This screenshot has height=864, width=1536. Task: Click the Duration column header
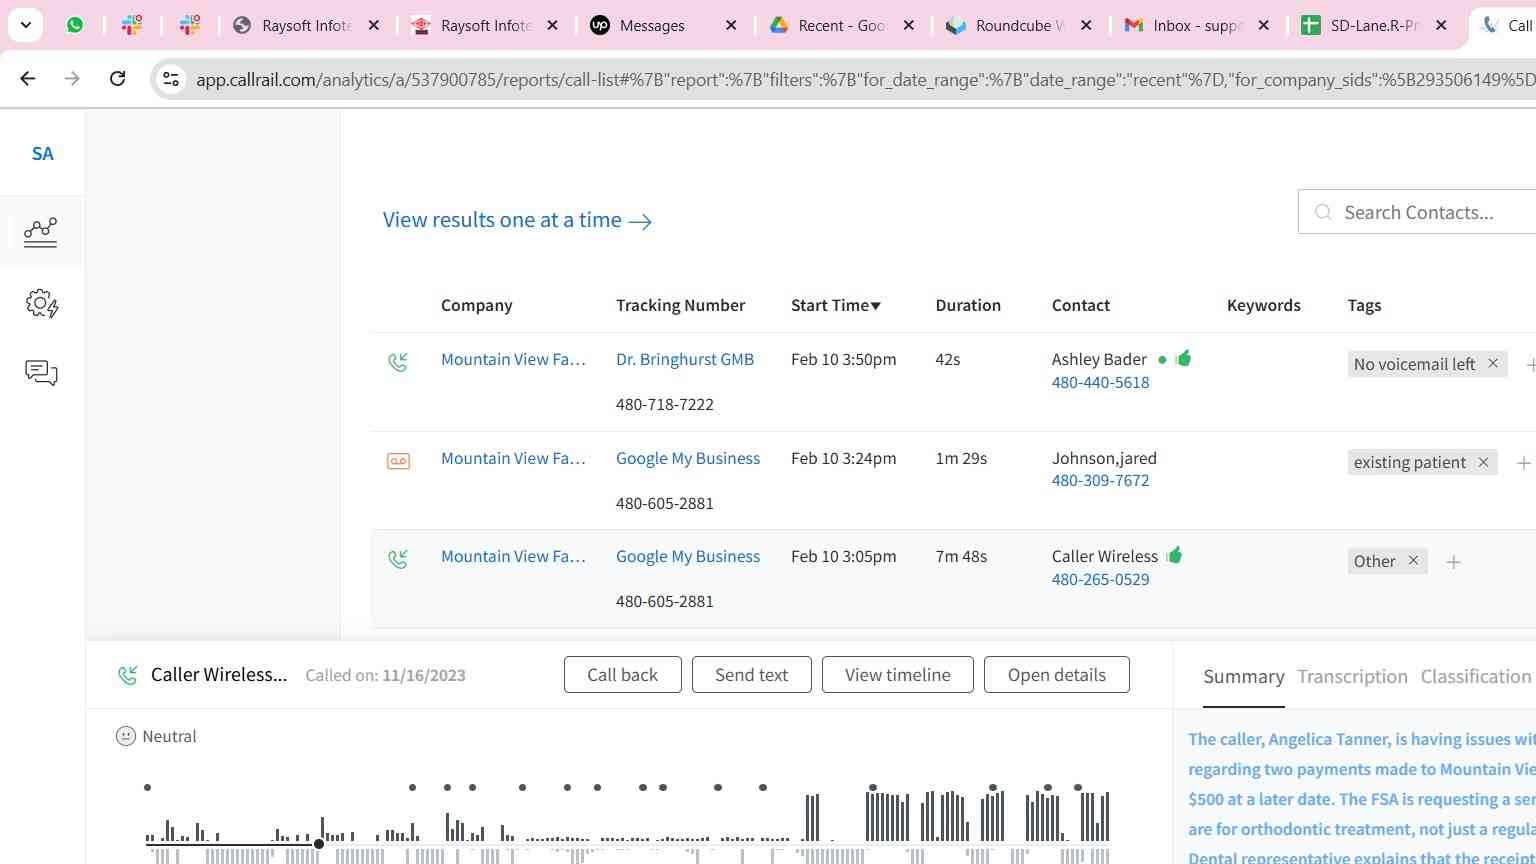point(968,305)
